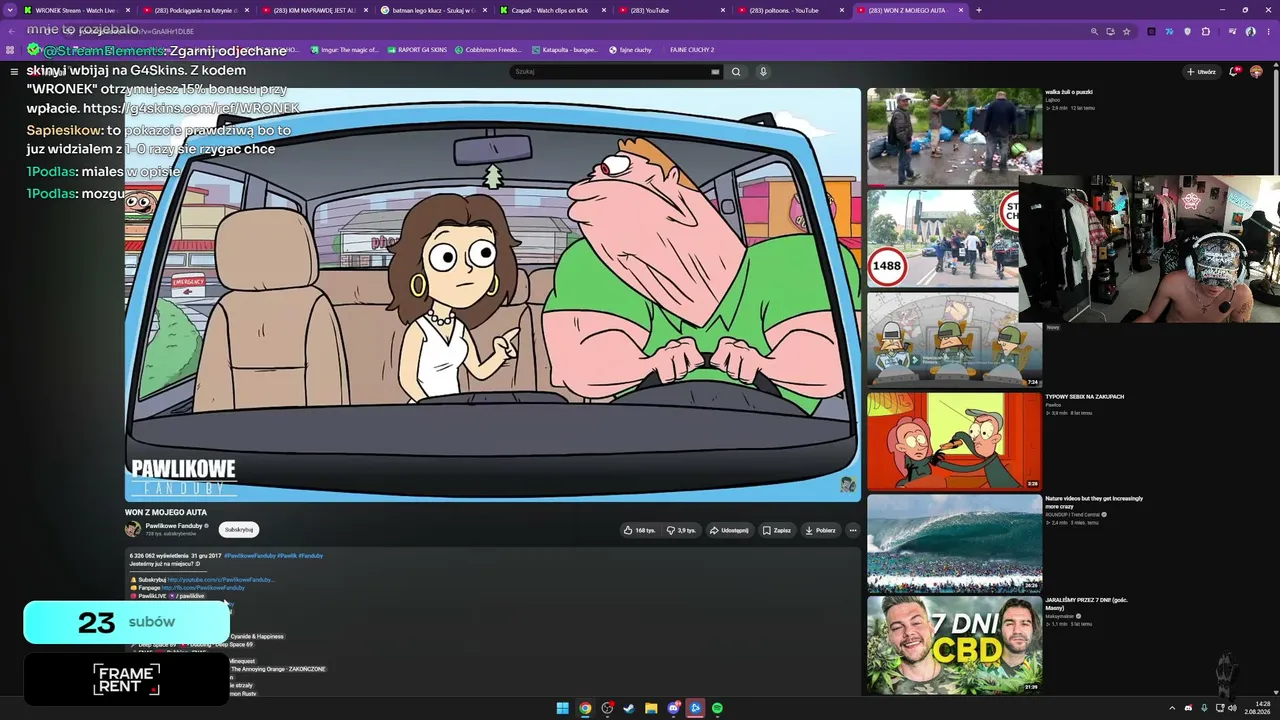Open the YouTube hamburger guide menu
The width and height of the screenshot is (1280, 720).
coord(14,72)
